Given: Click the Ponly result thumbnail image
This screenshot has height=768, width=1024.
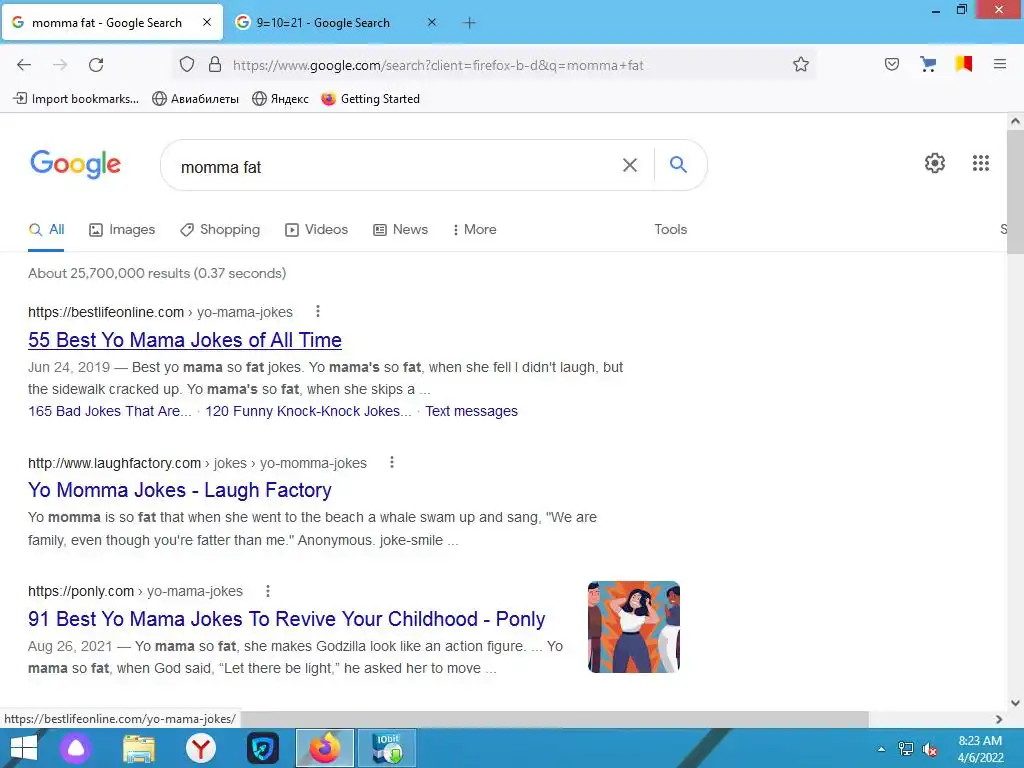Looking at the screenshot, I should click(633, 627).
